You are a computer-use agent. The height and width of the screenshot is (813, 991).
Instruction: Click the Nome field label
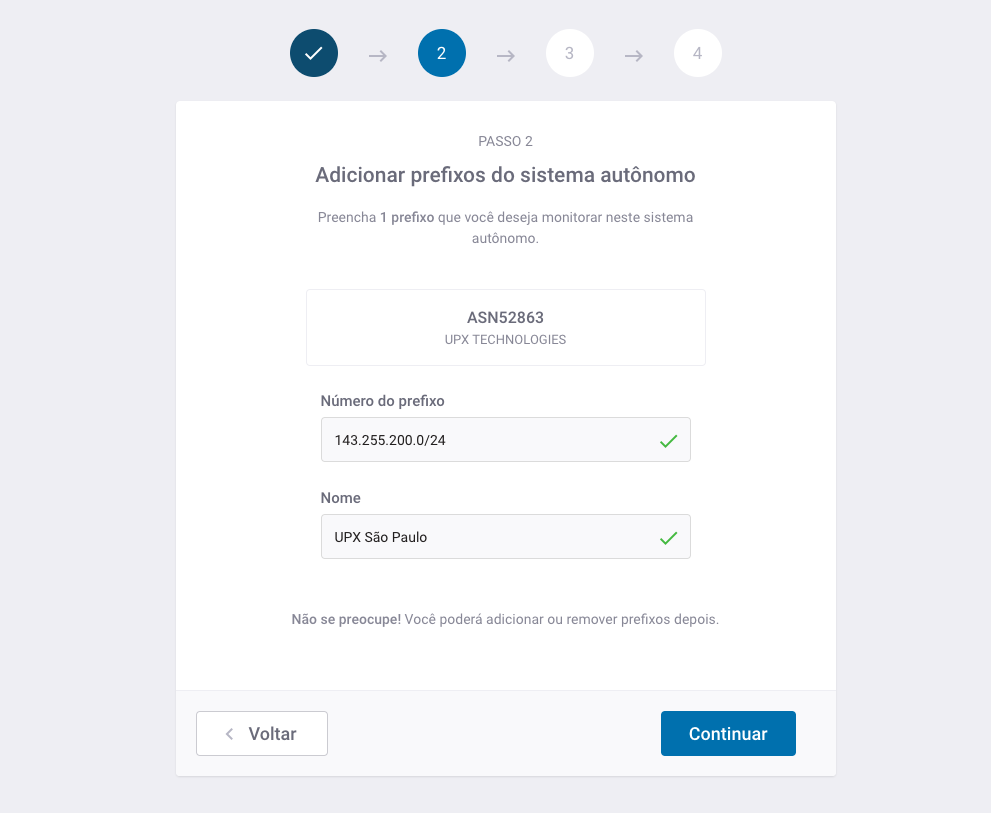pyautogui.click(x=341, y=498)
